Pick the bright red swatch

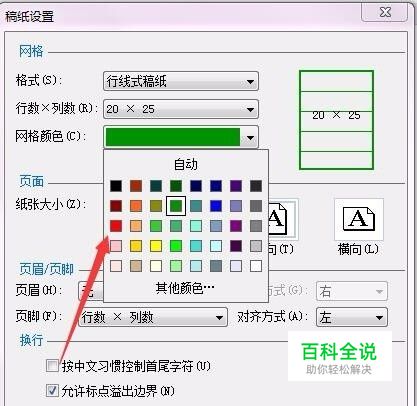coord(116,226)
